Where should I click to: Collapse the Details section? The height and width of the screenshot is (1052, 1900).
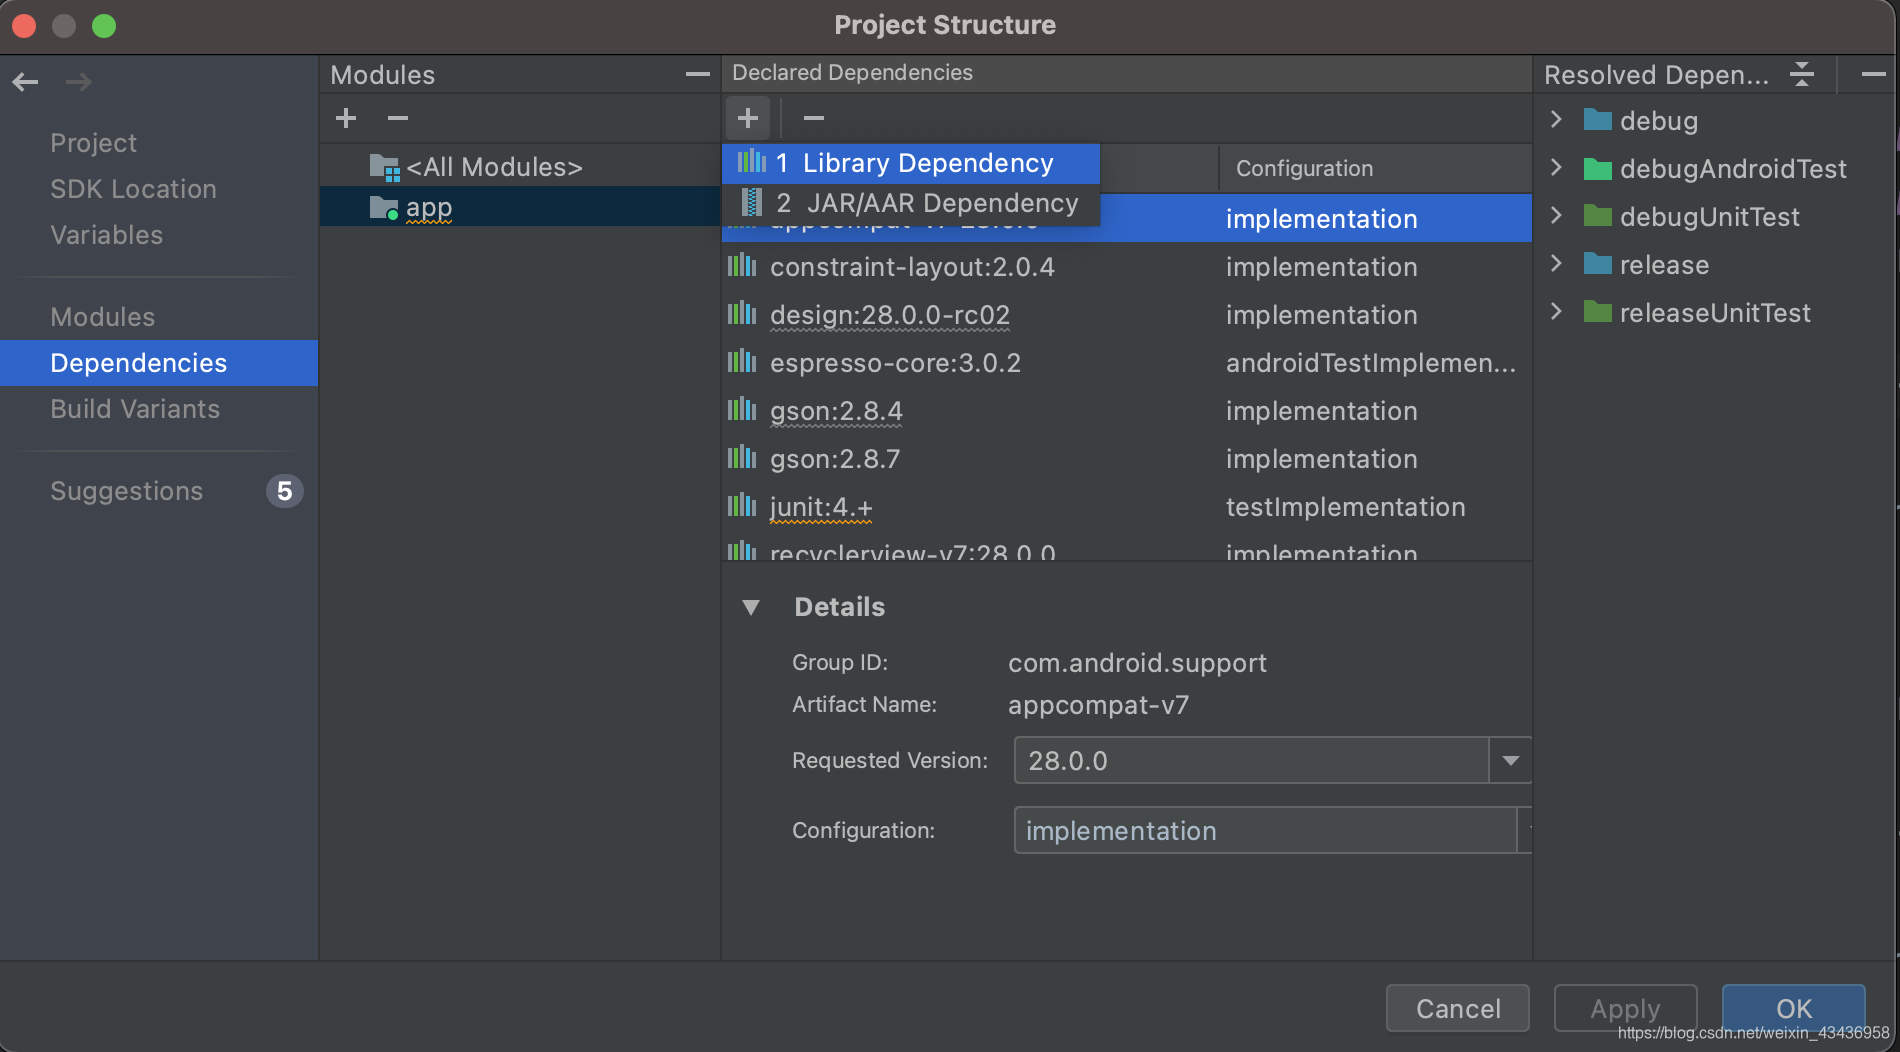click(751, 607)
